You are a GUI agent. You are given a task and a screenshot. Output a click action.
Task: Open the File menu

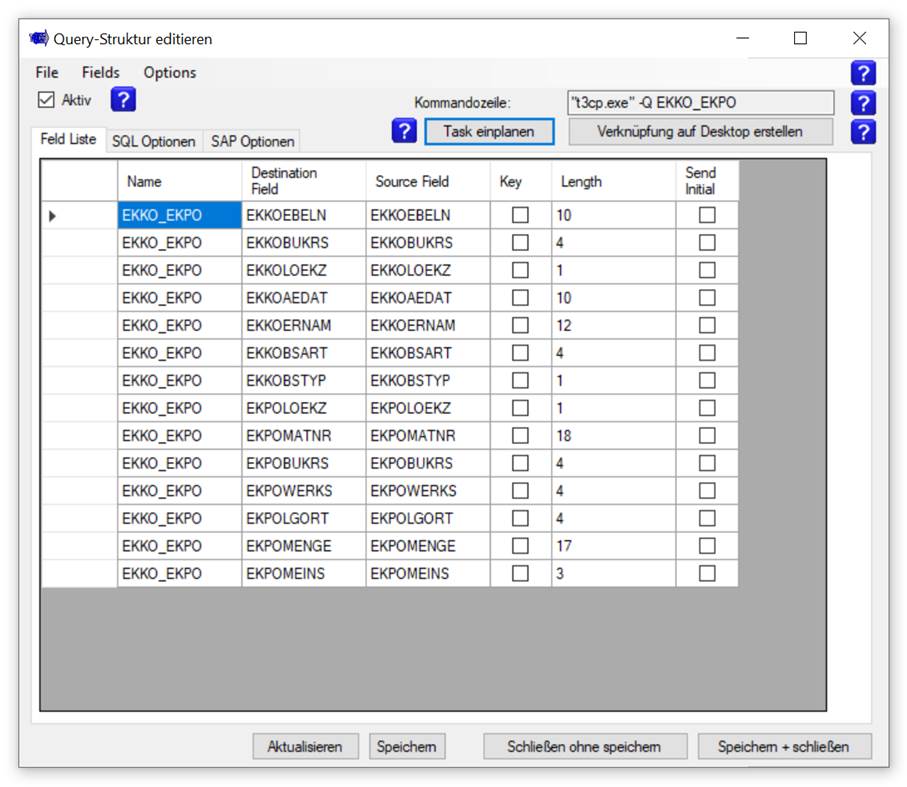[x=47, y=72]
